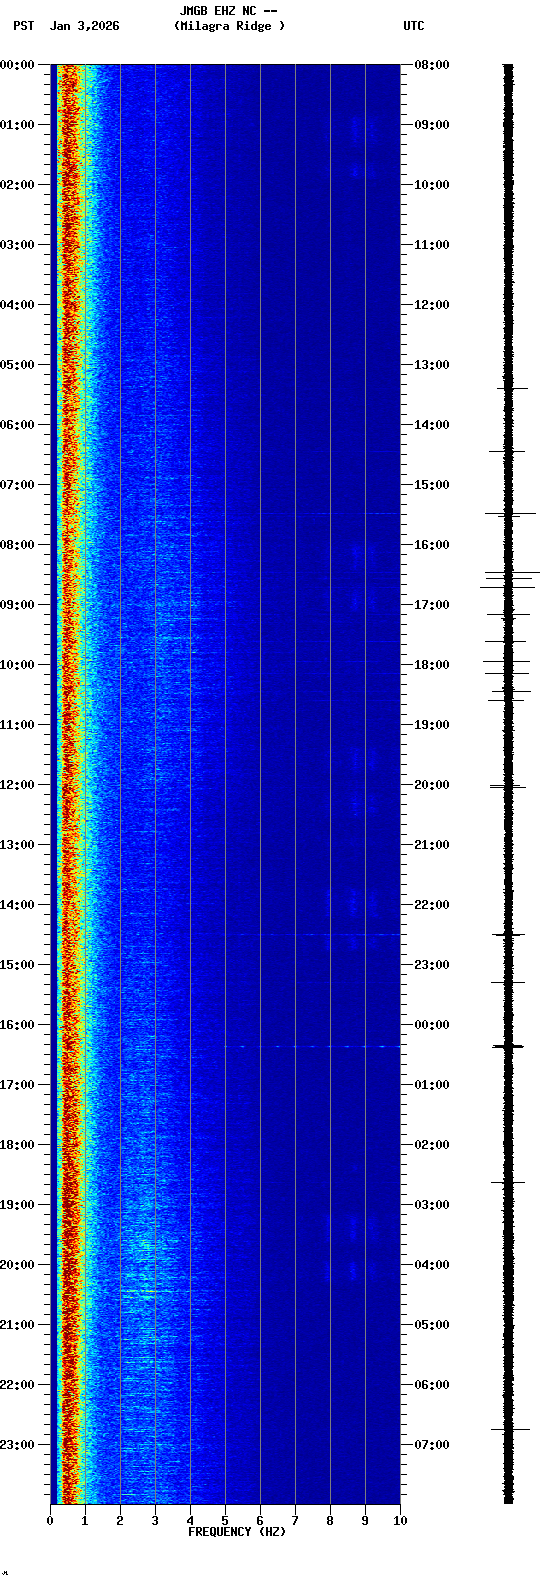Click the 9 Hz frequency tick label

pos(365,1521)
